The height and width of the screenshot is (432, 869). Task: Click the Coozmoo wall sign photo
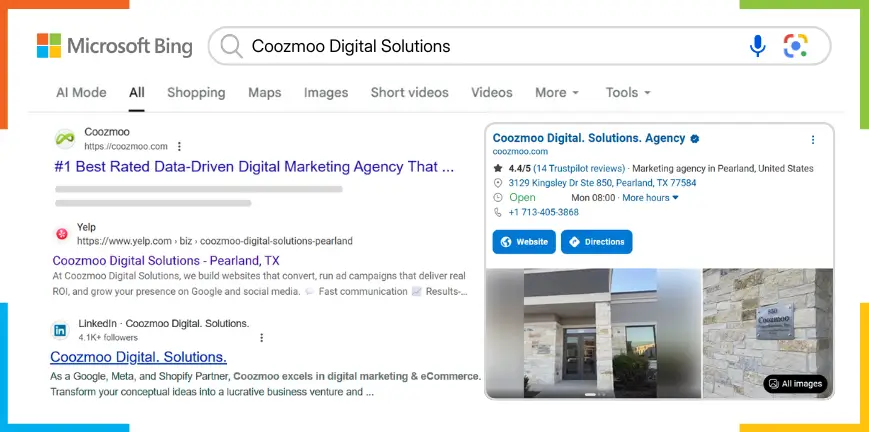click(768, 333)
